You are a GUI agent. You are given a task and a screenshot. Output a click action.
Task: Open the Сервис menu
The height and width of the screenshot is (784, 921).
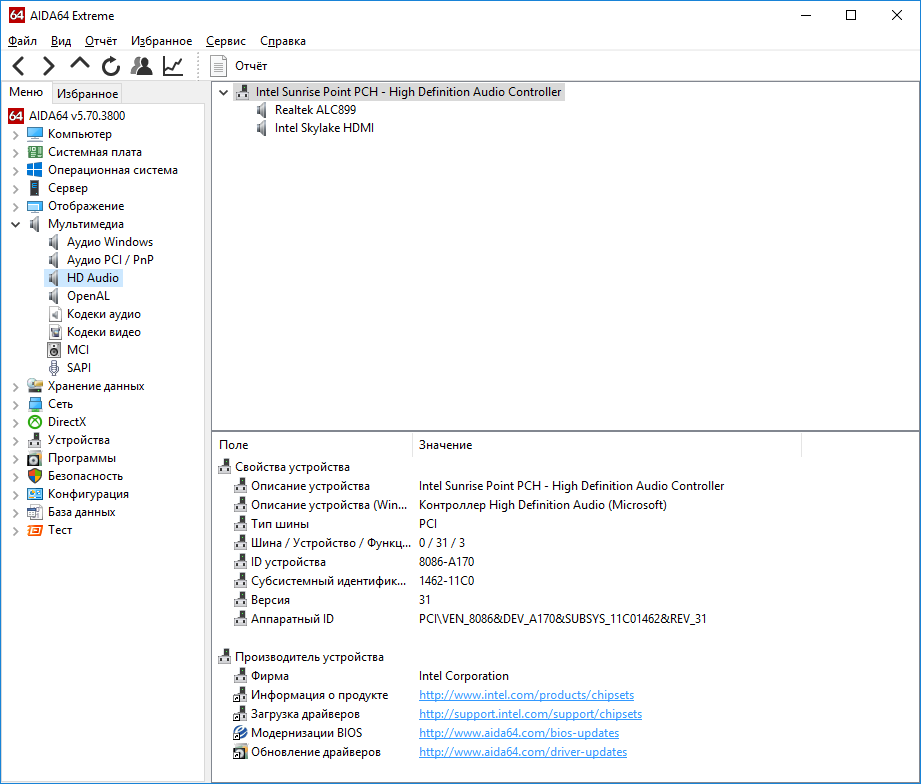(226, 41)
